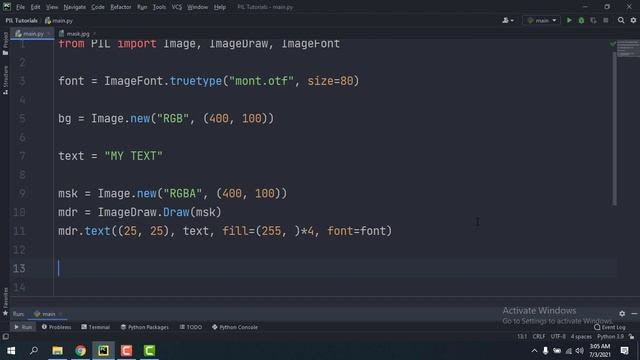Open red Camtasia icon in taskbar
Viewport: 640px width, 360px height.
click(127, 351)
